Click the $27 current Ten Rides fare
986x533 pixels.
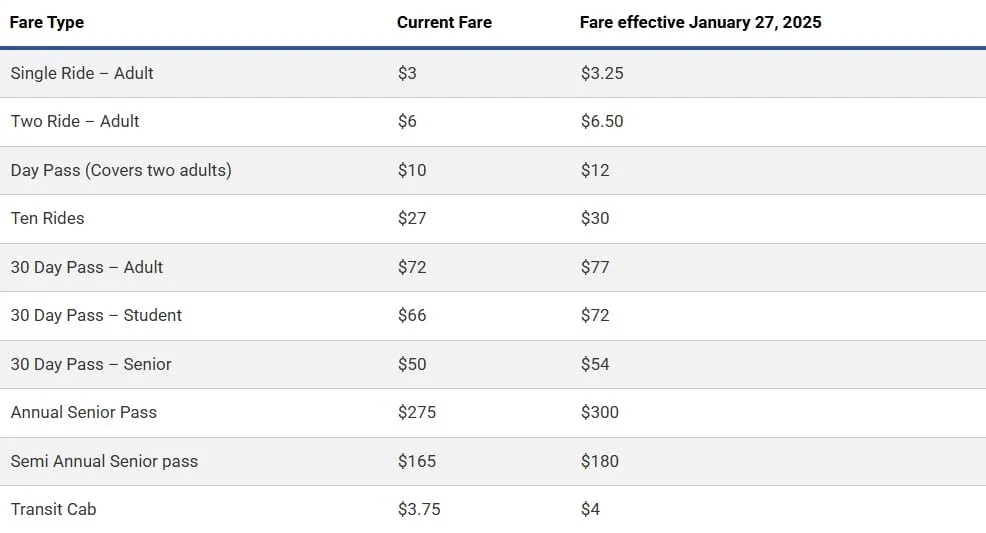pos(412,218)
